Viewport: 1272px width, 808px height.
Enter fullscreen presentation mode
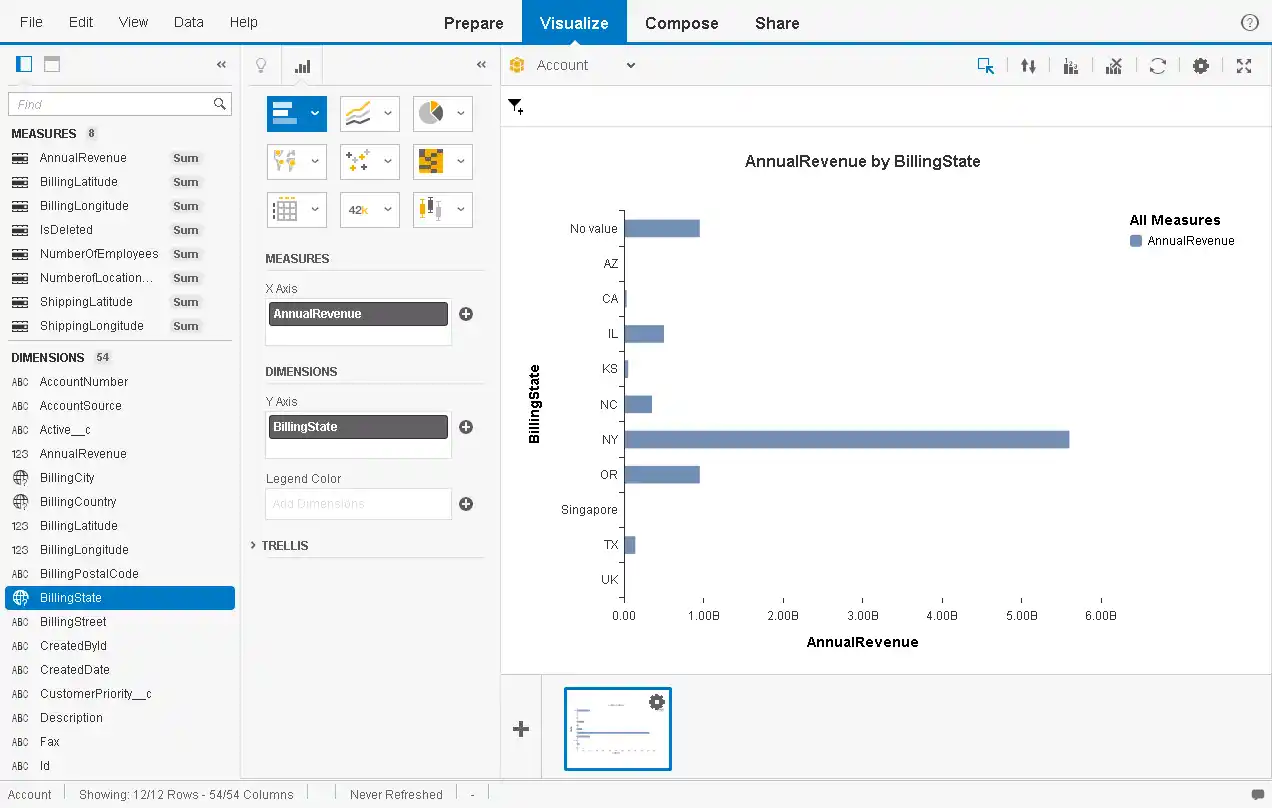(x=1243, y=64)
